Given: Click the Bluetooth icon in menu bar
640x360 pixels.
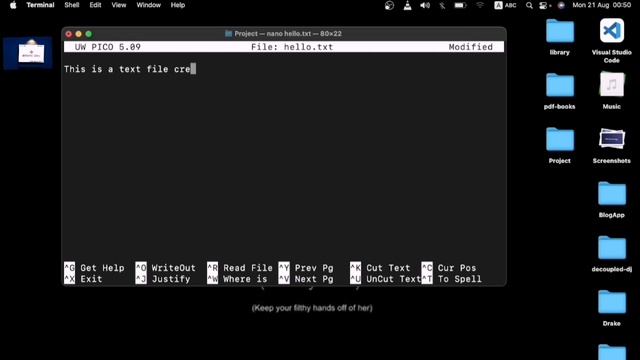Looking at the screenshot, I should 442,5.
